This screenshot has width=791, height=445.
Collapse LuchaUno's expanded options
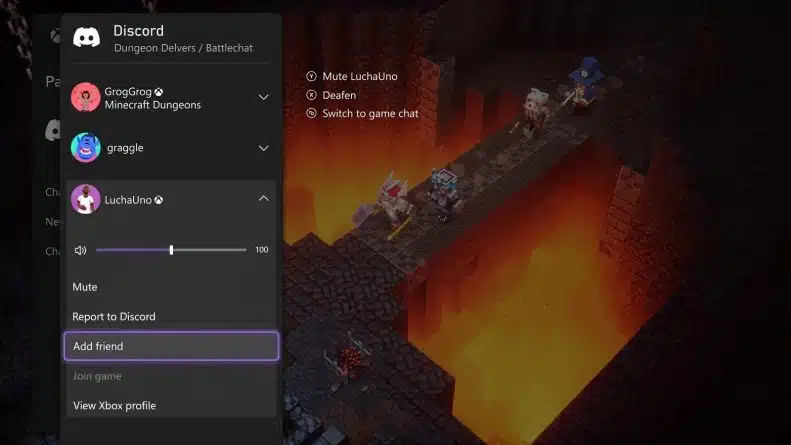pyautogui.click(x=264, y=199)
